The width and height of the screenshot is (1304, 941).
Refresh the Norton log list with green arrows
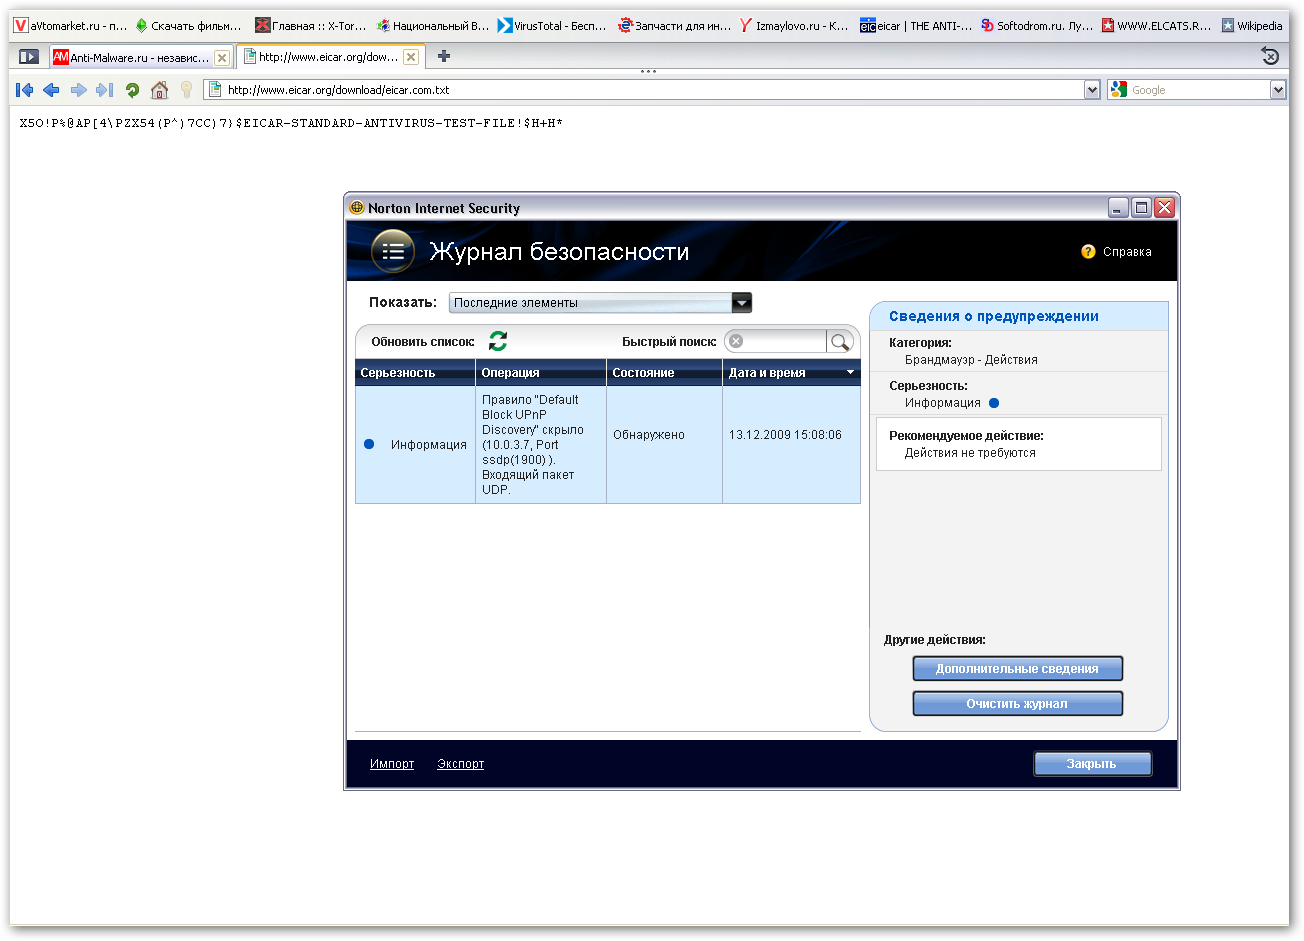(498, 341)
